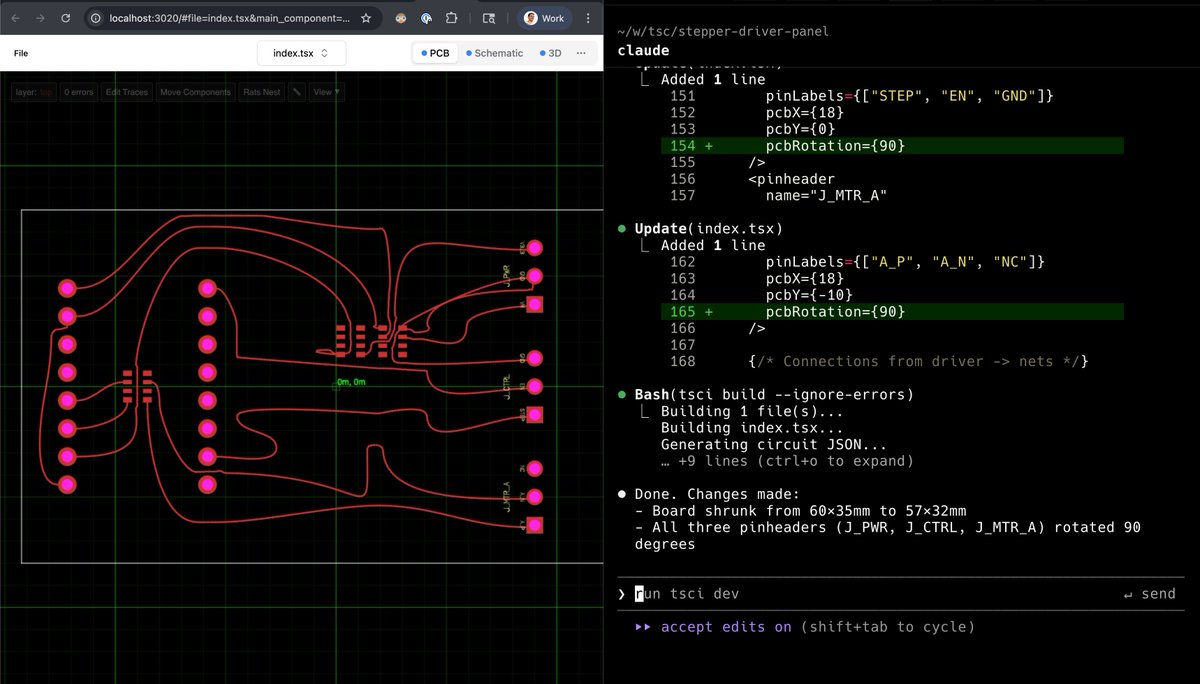Click the square pad of J_PWR header
The width and height of the screenshot is (1200, 684).
535,304
